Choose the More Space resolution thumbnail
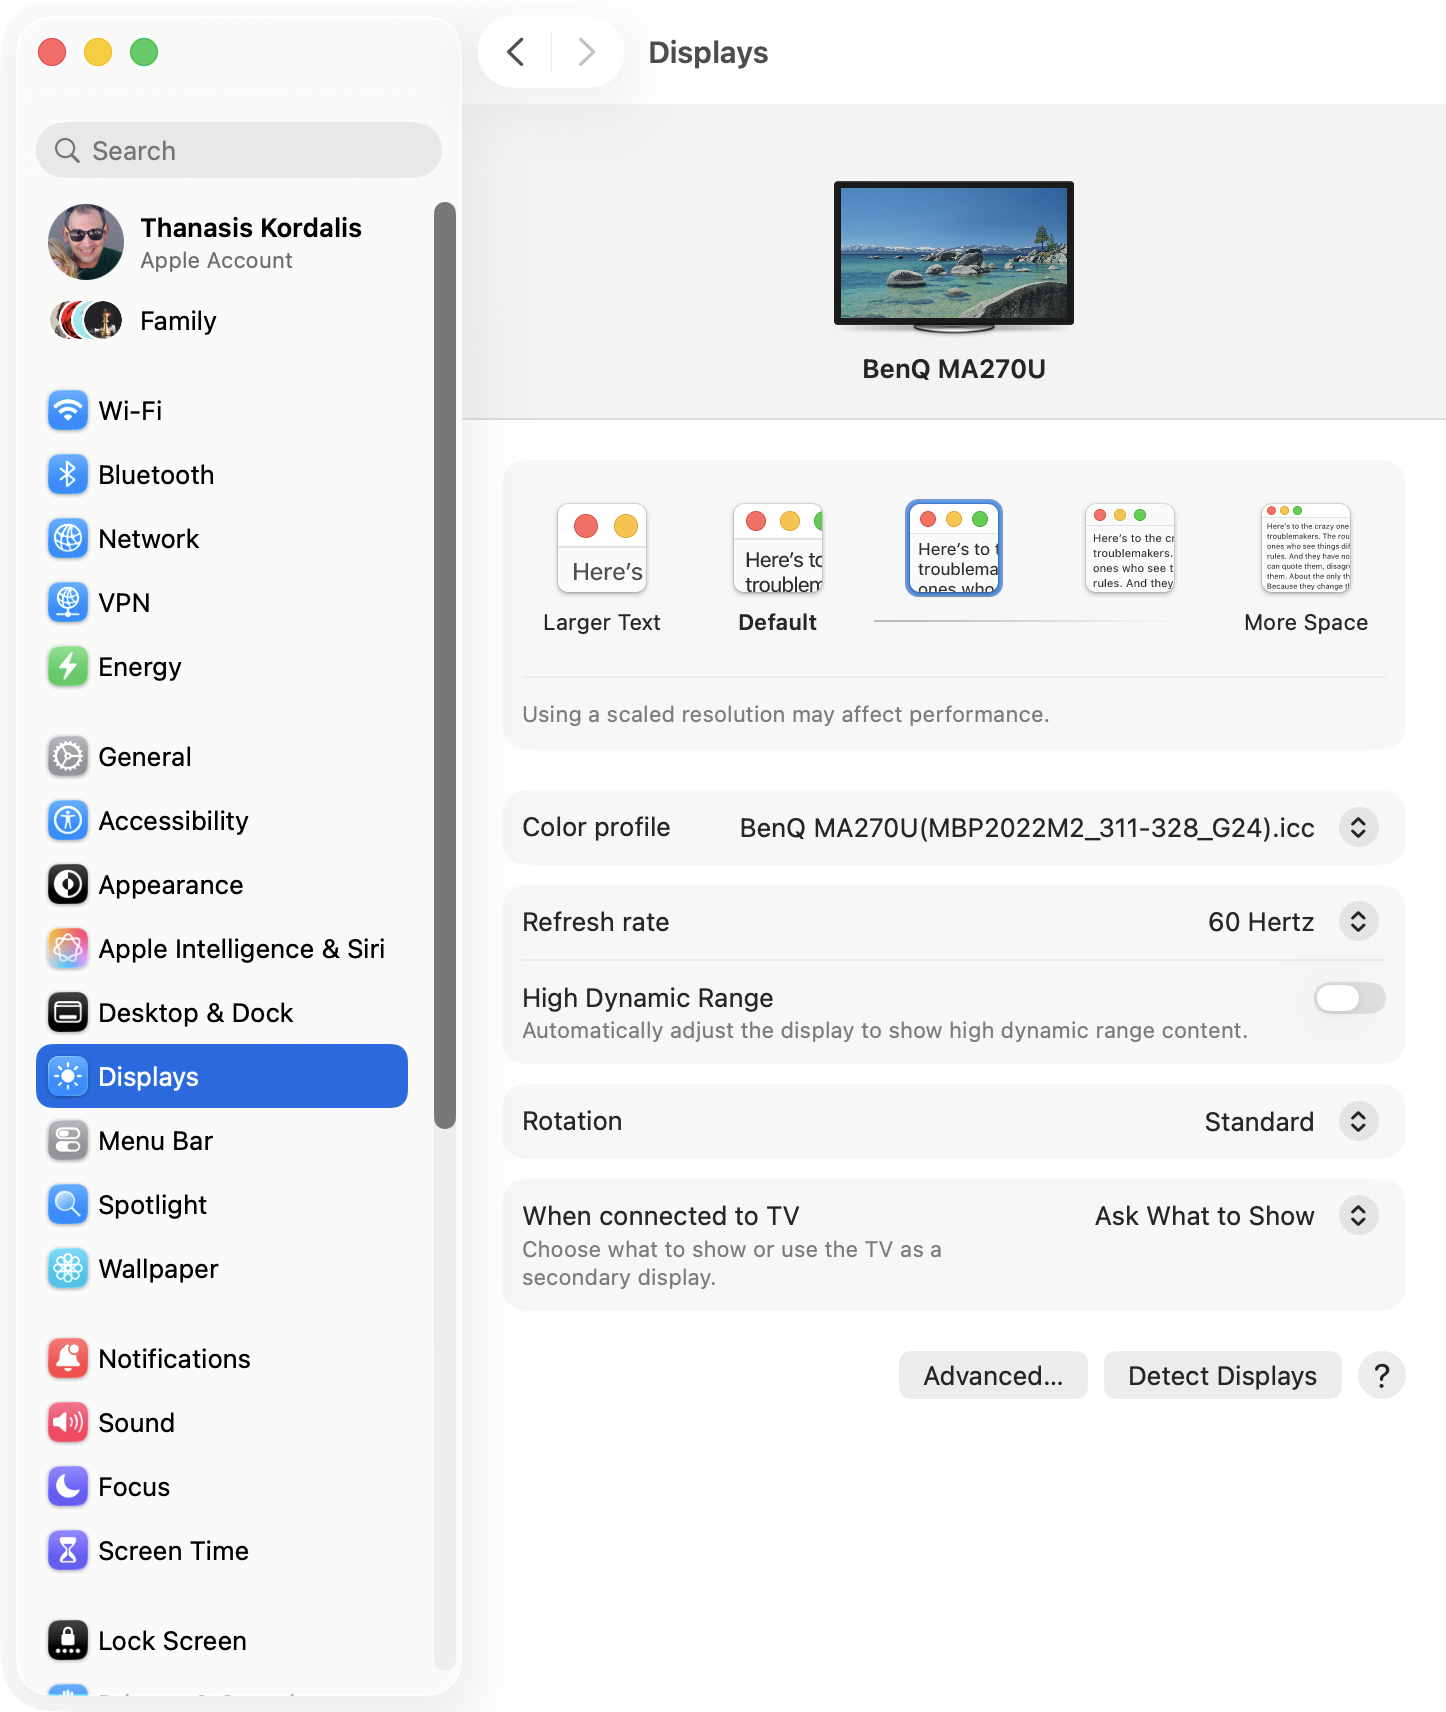 click(x=1306, y=548)
